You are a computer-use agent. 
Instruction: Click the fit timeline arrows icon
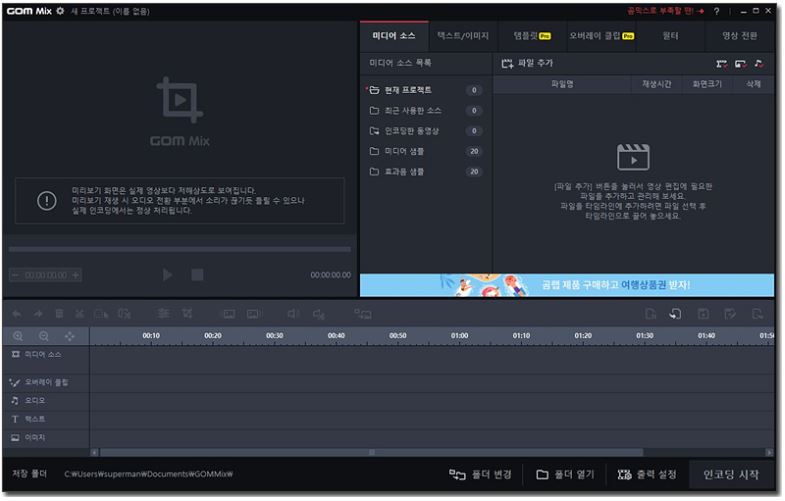[x=70, y=336]
